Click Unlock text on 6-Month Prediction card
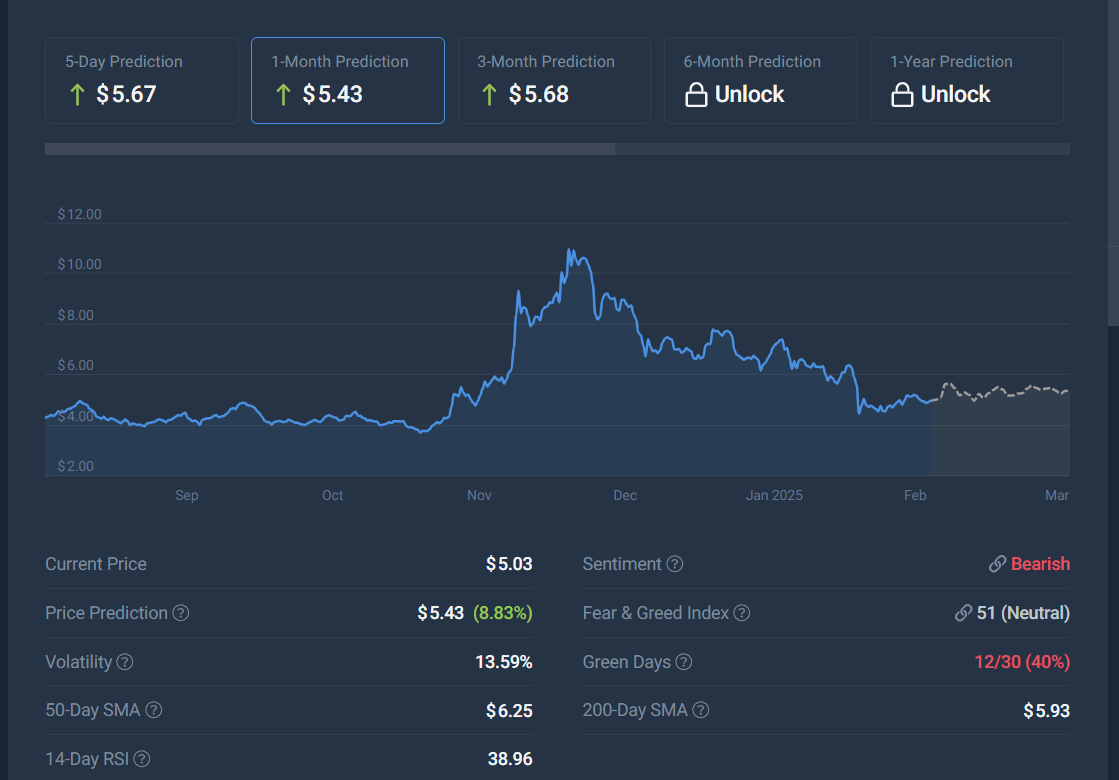This screenshot has height=780, width=1119. (749, 95)
